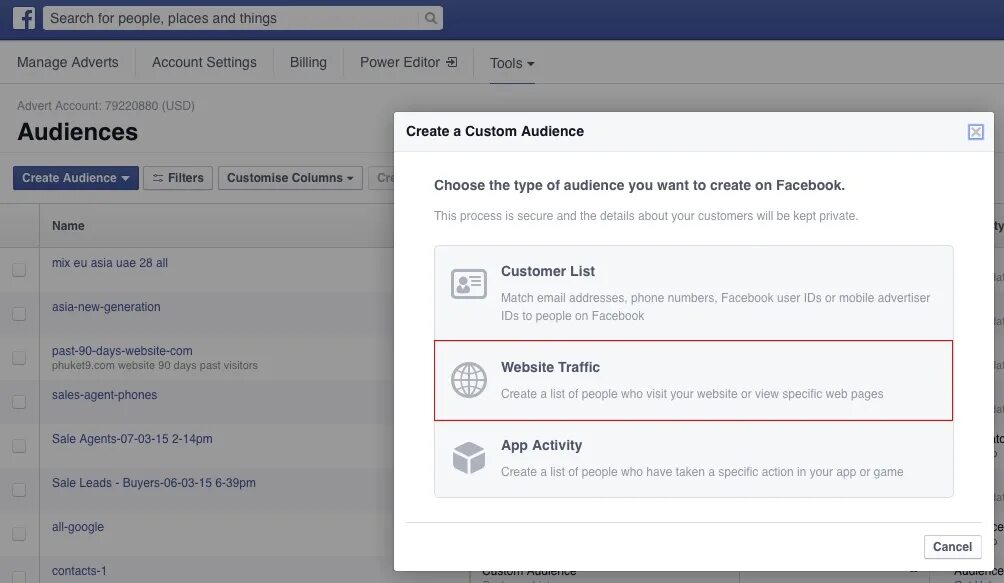The image size is (1004, 583).
Task: Open the all-google audience
Action: (77, 527)
